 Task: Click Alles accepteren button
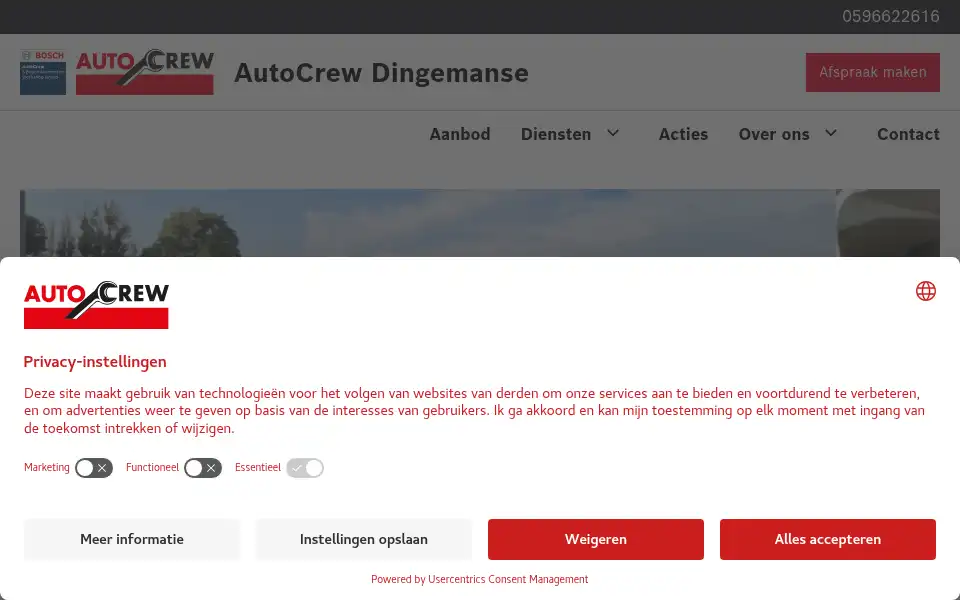pos(828,539)
